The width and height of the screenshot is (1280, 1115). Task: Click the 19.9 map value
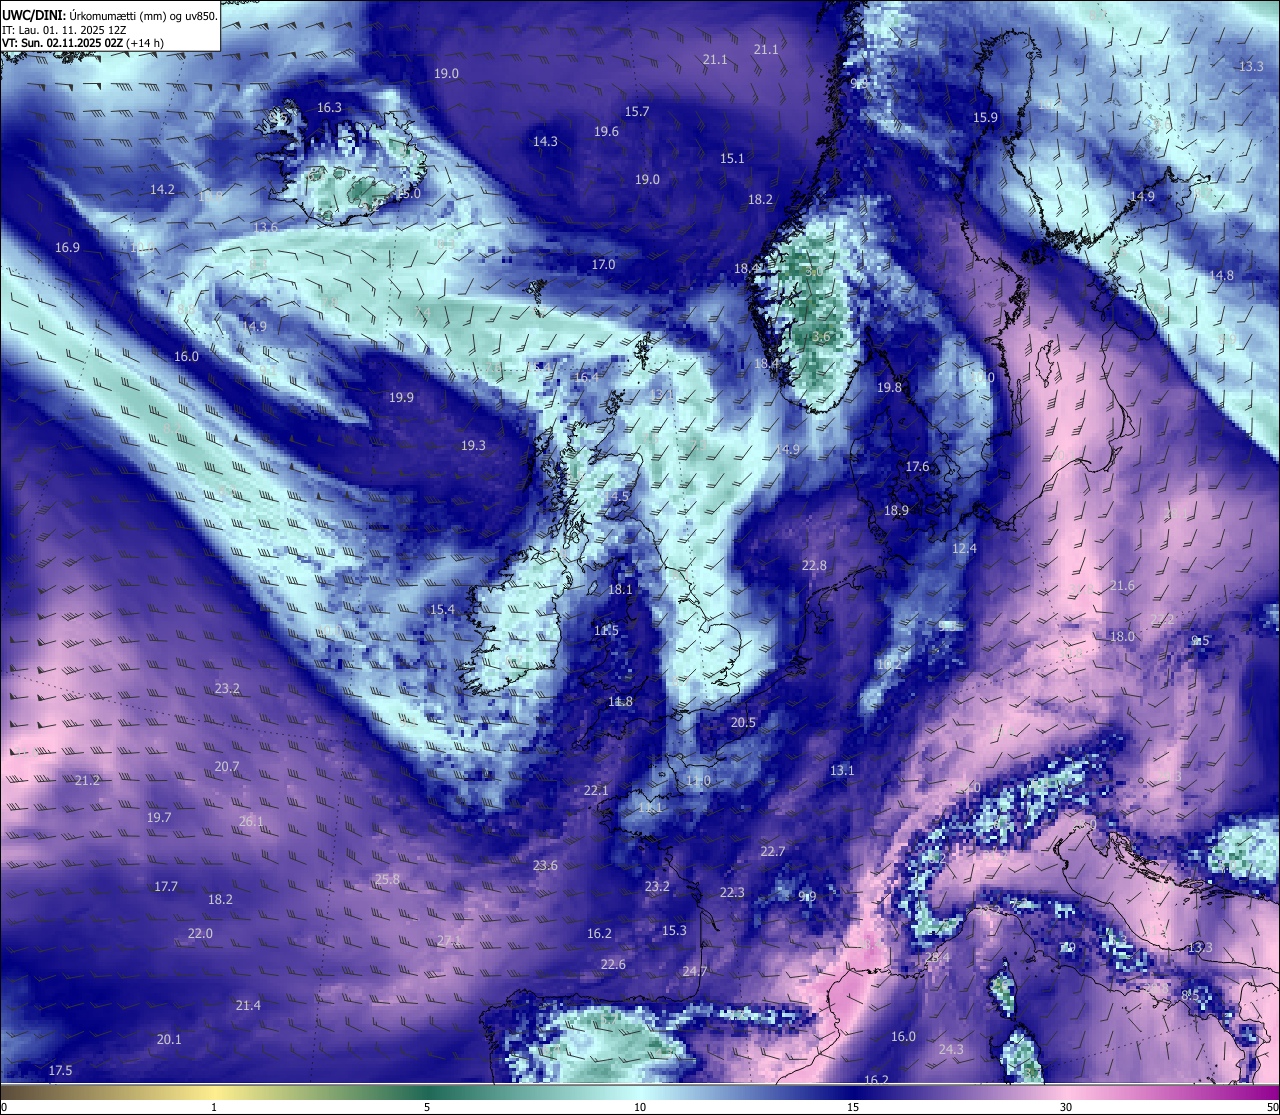(x=401, y=398)
